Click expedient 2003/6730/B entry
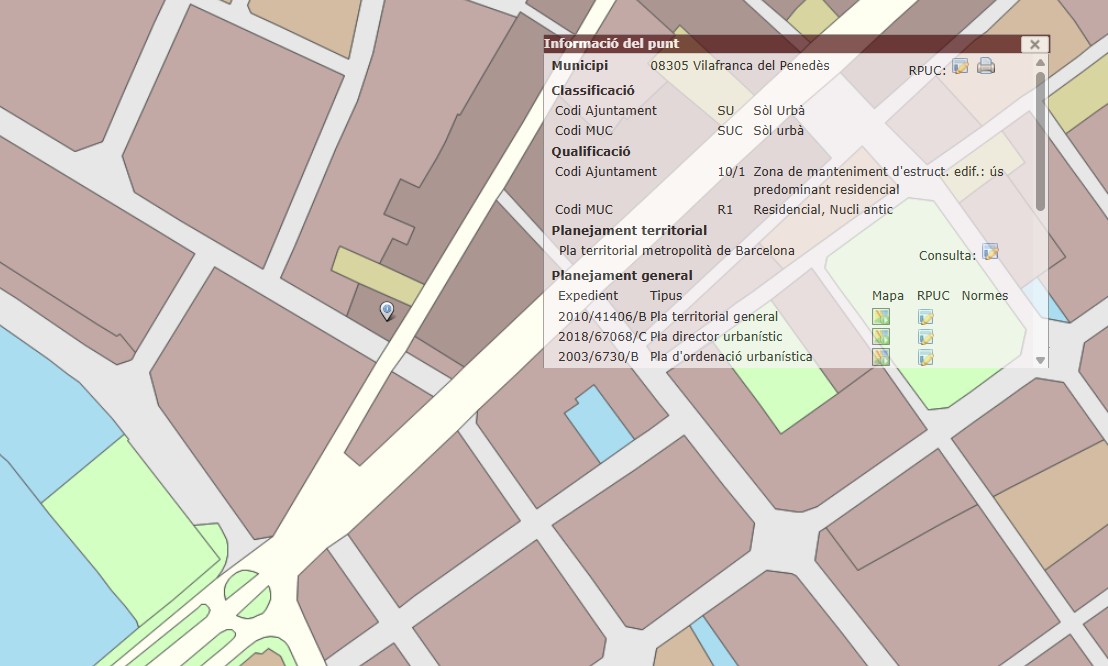Image resolution: width=1108 pixels, height=666 pixels. [598, 357]
